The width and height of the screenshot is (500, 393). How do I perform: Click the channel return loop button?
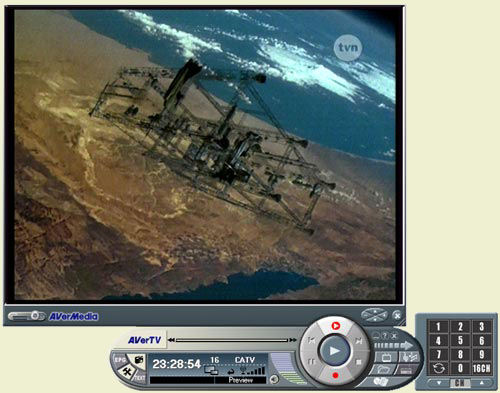439,368
